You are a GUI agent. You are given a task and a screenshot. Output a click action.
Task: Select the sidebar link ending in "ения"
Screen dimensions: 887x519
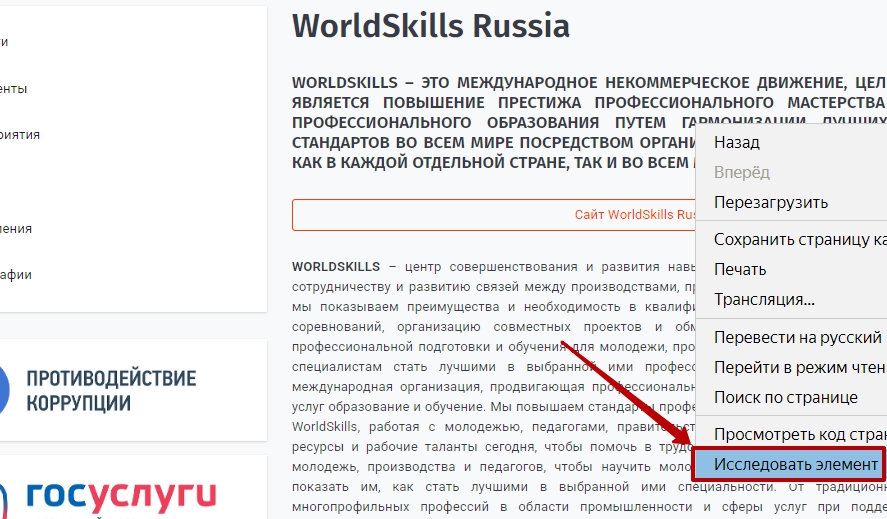[x=16, y=229]
